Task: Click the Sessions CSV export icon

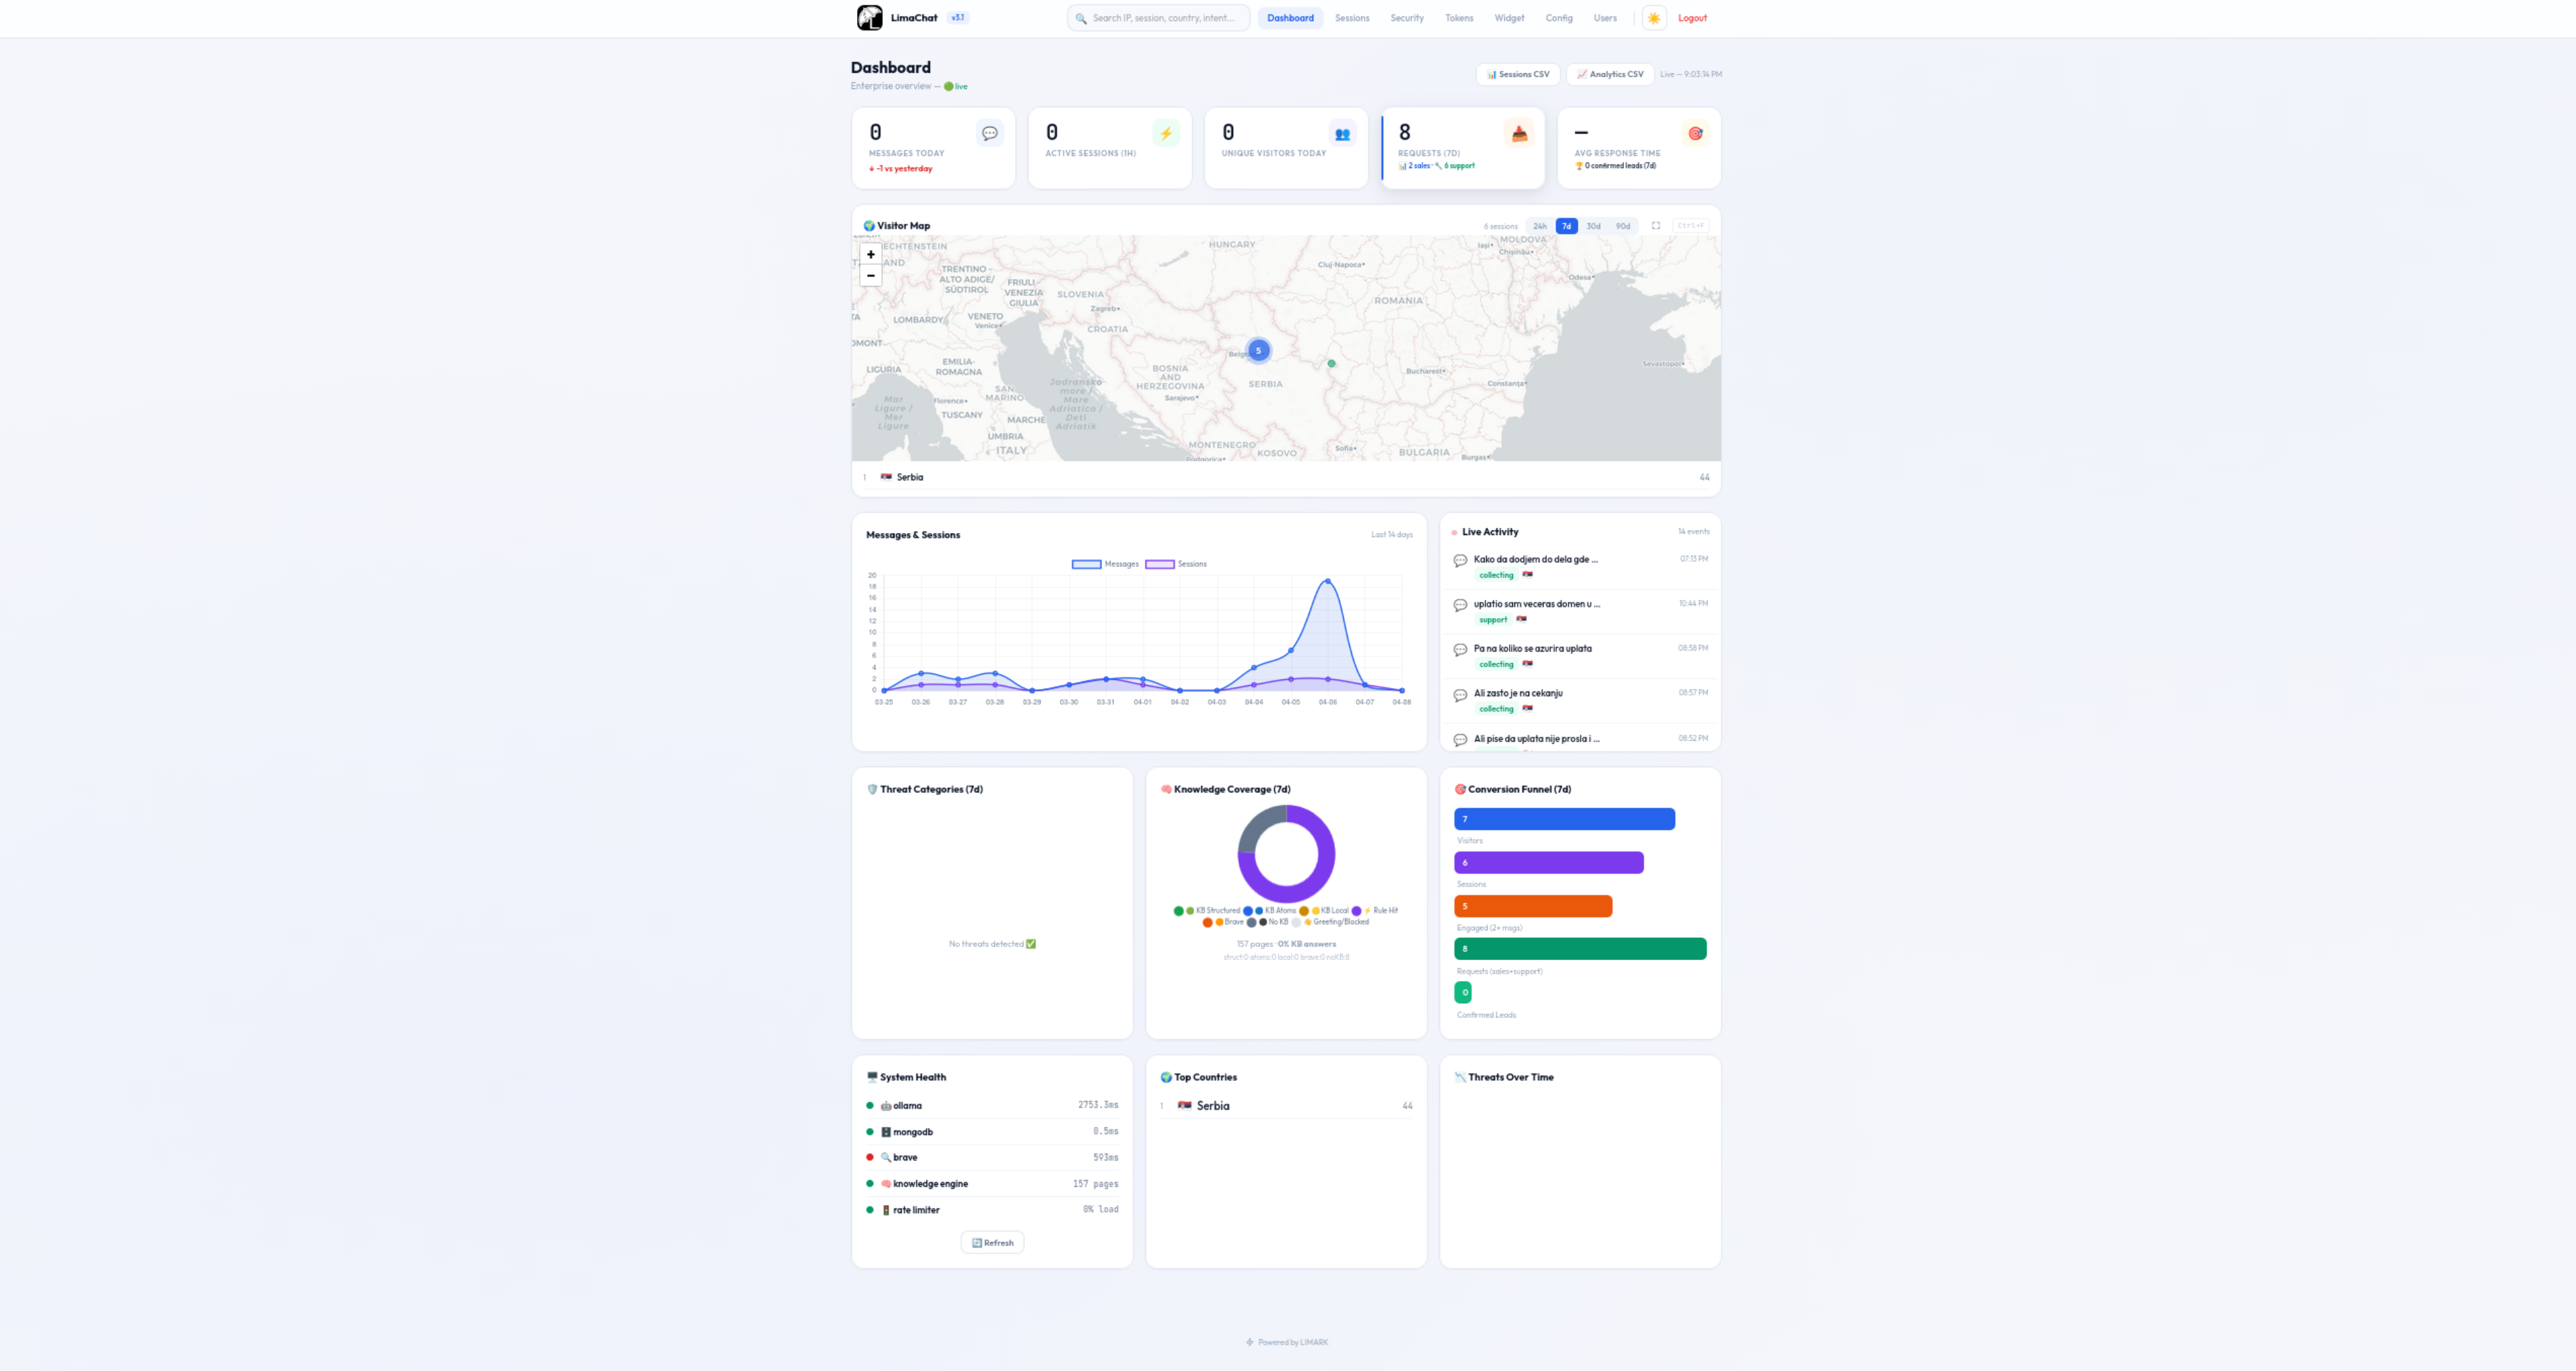Action: pos(1492,75)
